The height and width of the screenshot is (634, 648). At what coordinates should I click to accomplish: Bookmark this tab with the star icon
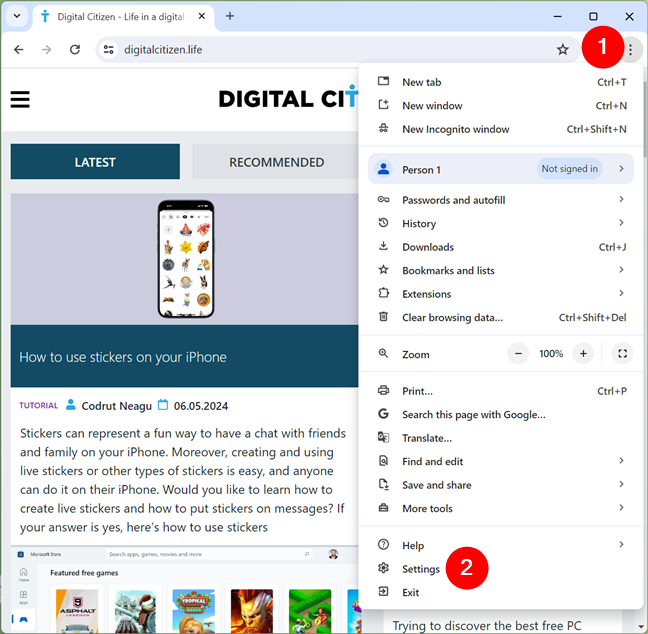(562, 50)
